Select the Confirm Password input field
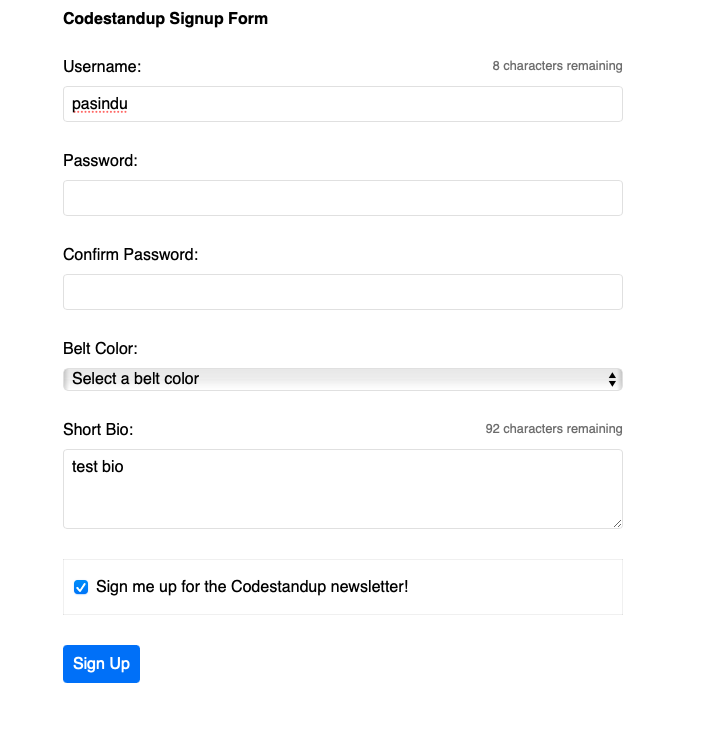713x732 pixels. click(x=342, y=292)
